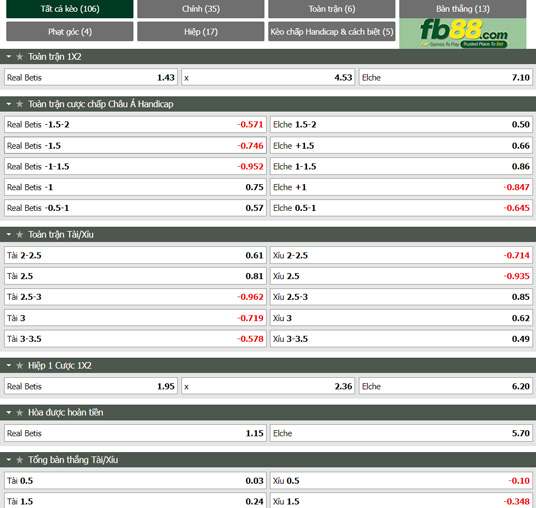Screen dimensions: 536x508
Task: Select Real Betis -1.5 at -0.746
Action: [135, 146]
